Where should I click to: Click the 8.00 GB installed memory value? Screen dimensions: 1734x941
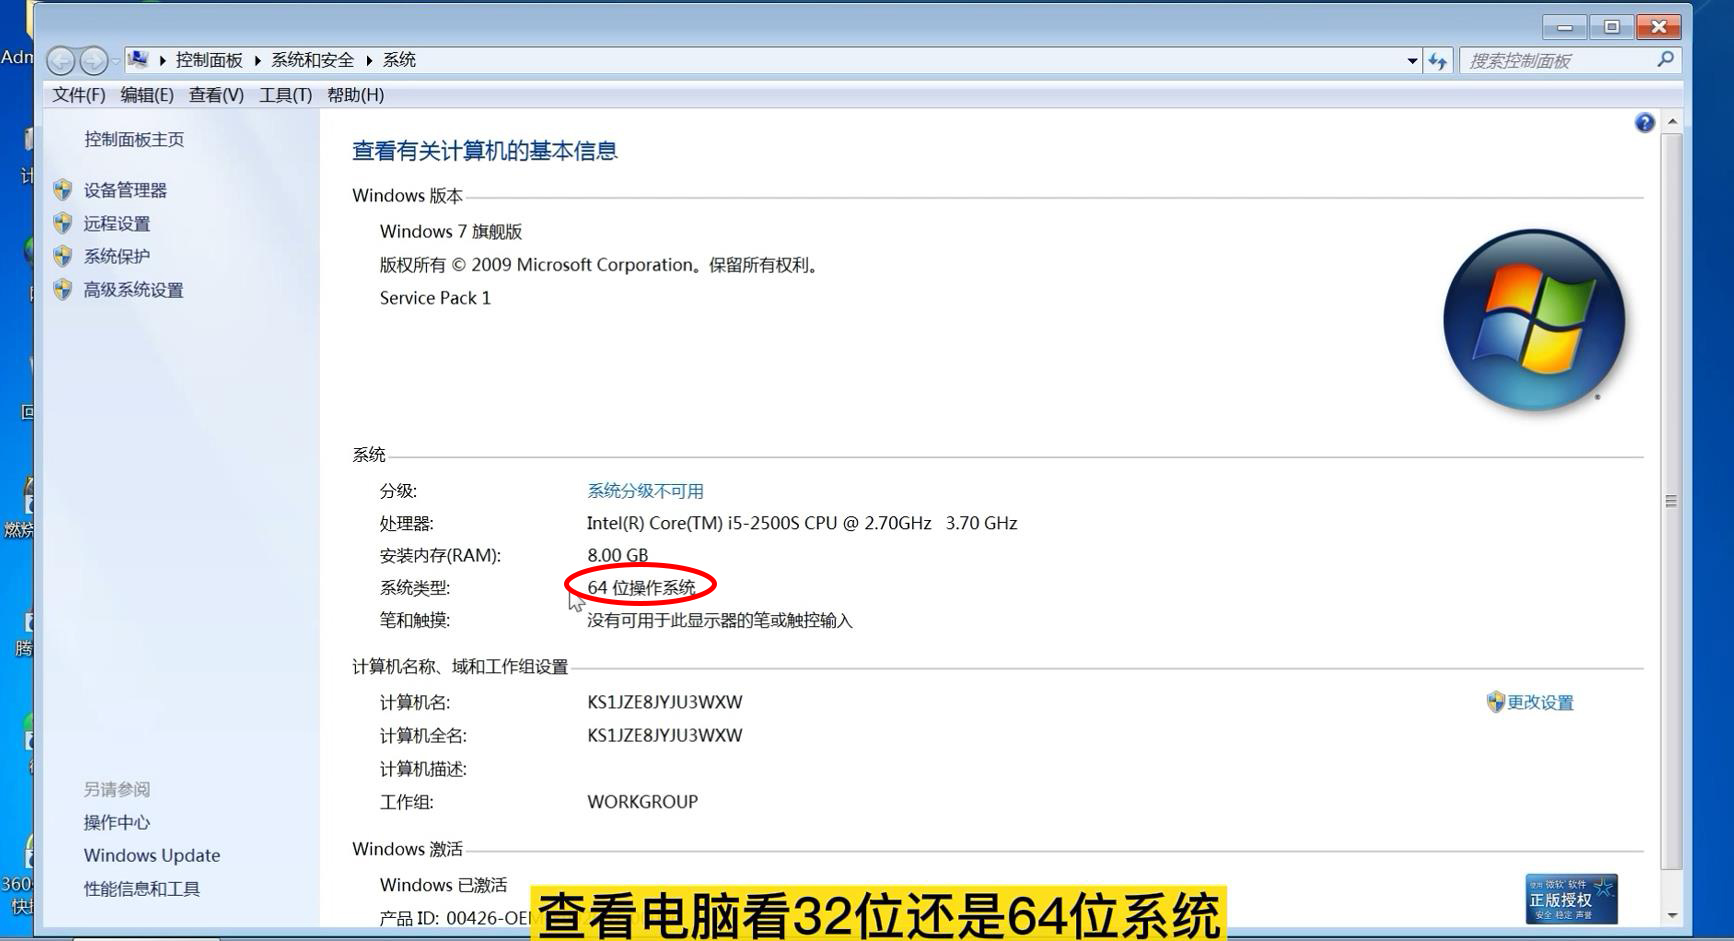(x=617, y=555)
